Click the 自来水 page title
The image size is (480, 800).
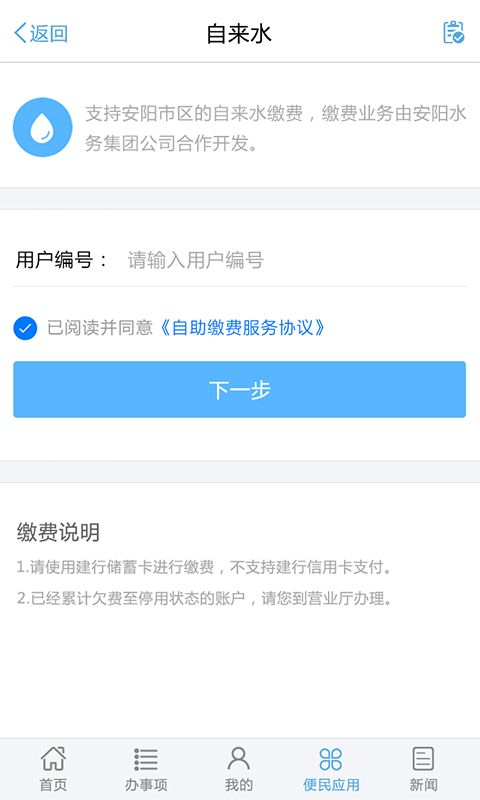pyautogui.click(x=239, y=34)
